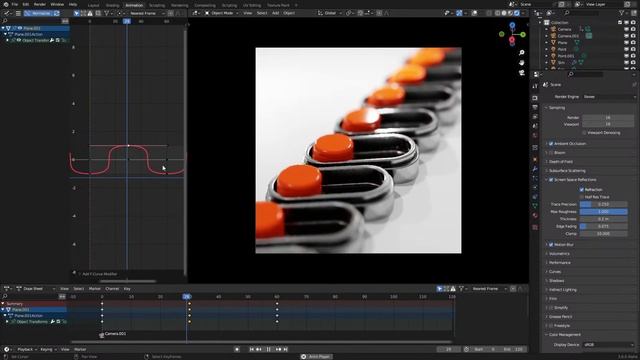The image size is (640, 360).
Task: Enable the Viewport Denoising checkbox
Action: 584,133
